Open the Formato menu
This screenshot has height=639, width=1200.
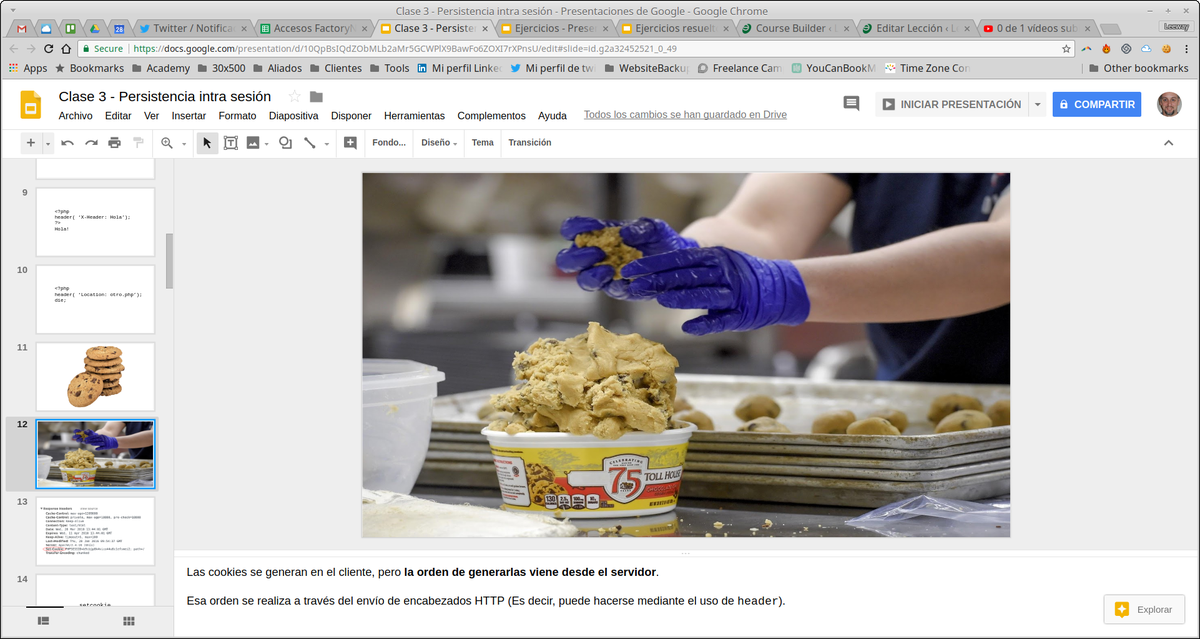pyautogui.click(x=237, y=116)
